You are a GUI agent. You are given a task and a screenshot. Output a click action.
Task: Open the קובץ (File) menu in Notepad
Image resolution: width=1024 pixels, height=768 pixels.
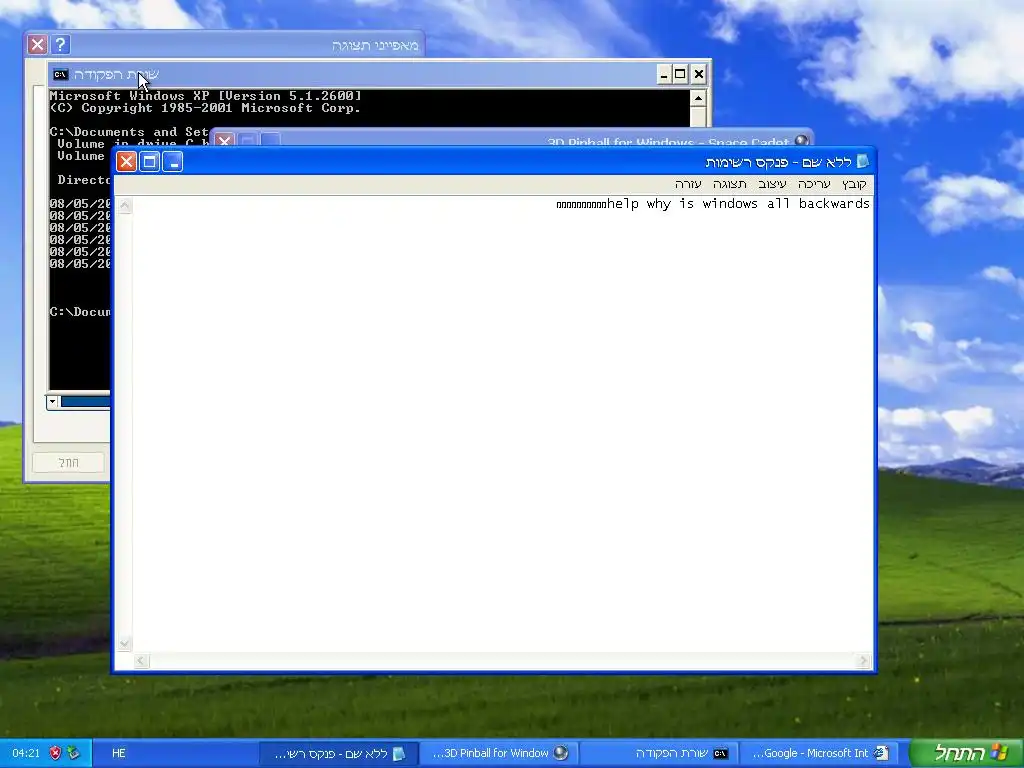(854, 184)
